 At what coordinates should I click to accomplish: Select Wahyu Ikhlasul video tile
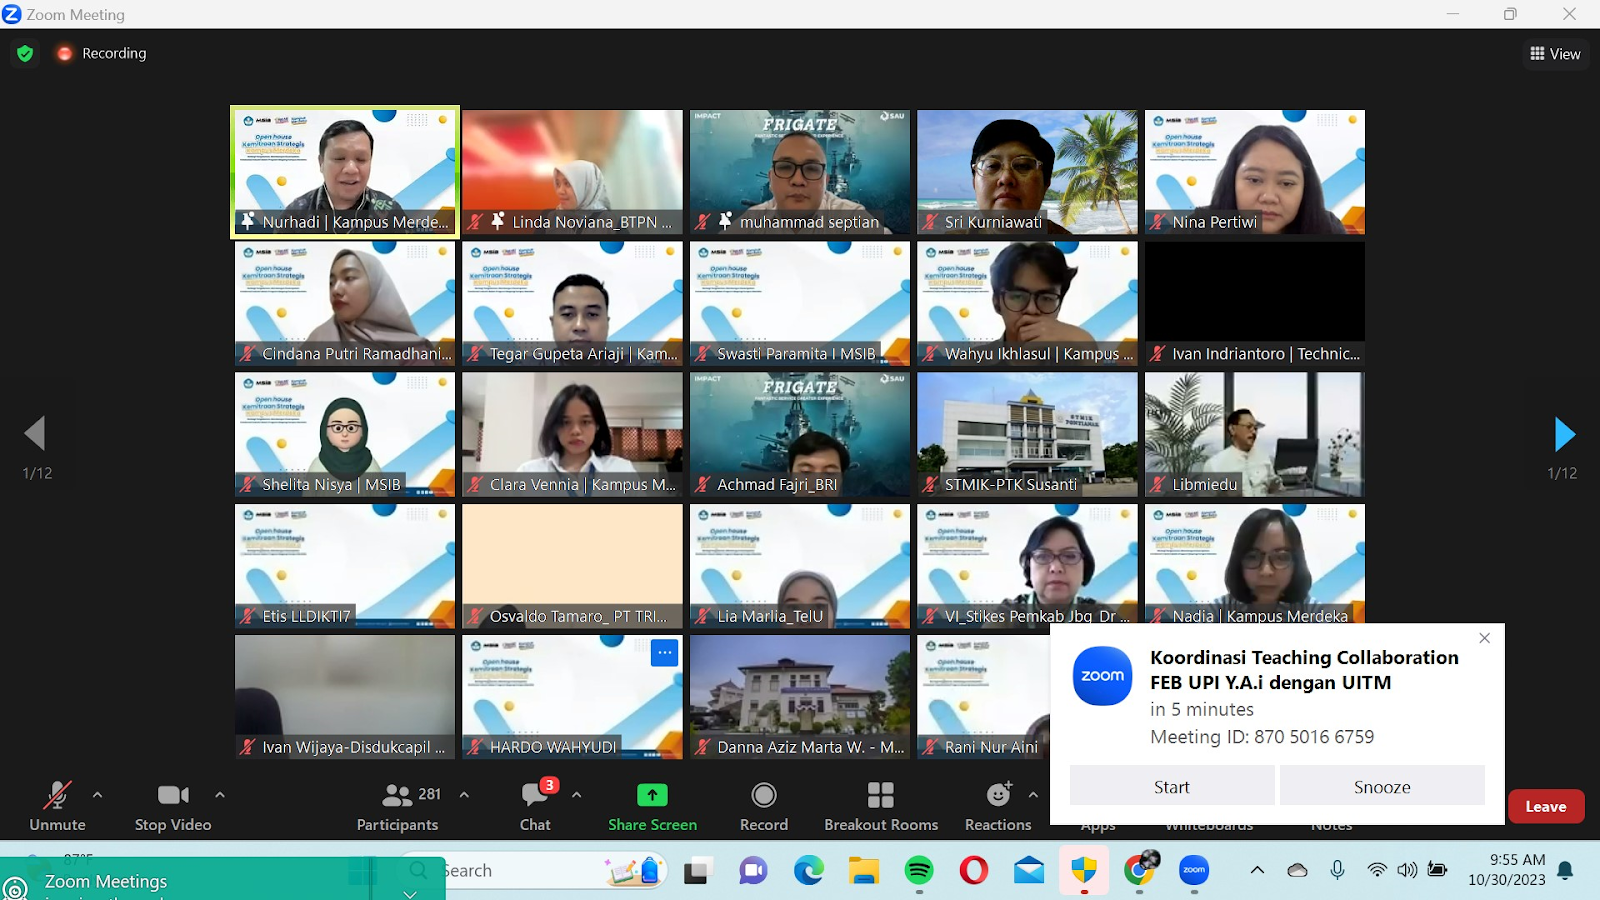click(1027, 303)
